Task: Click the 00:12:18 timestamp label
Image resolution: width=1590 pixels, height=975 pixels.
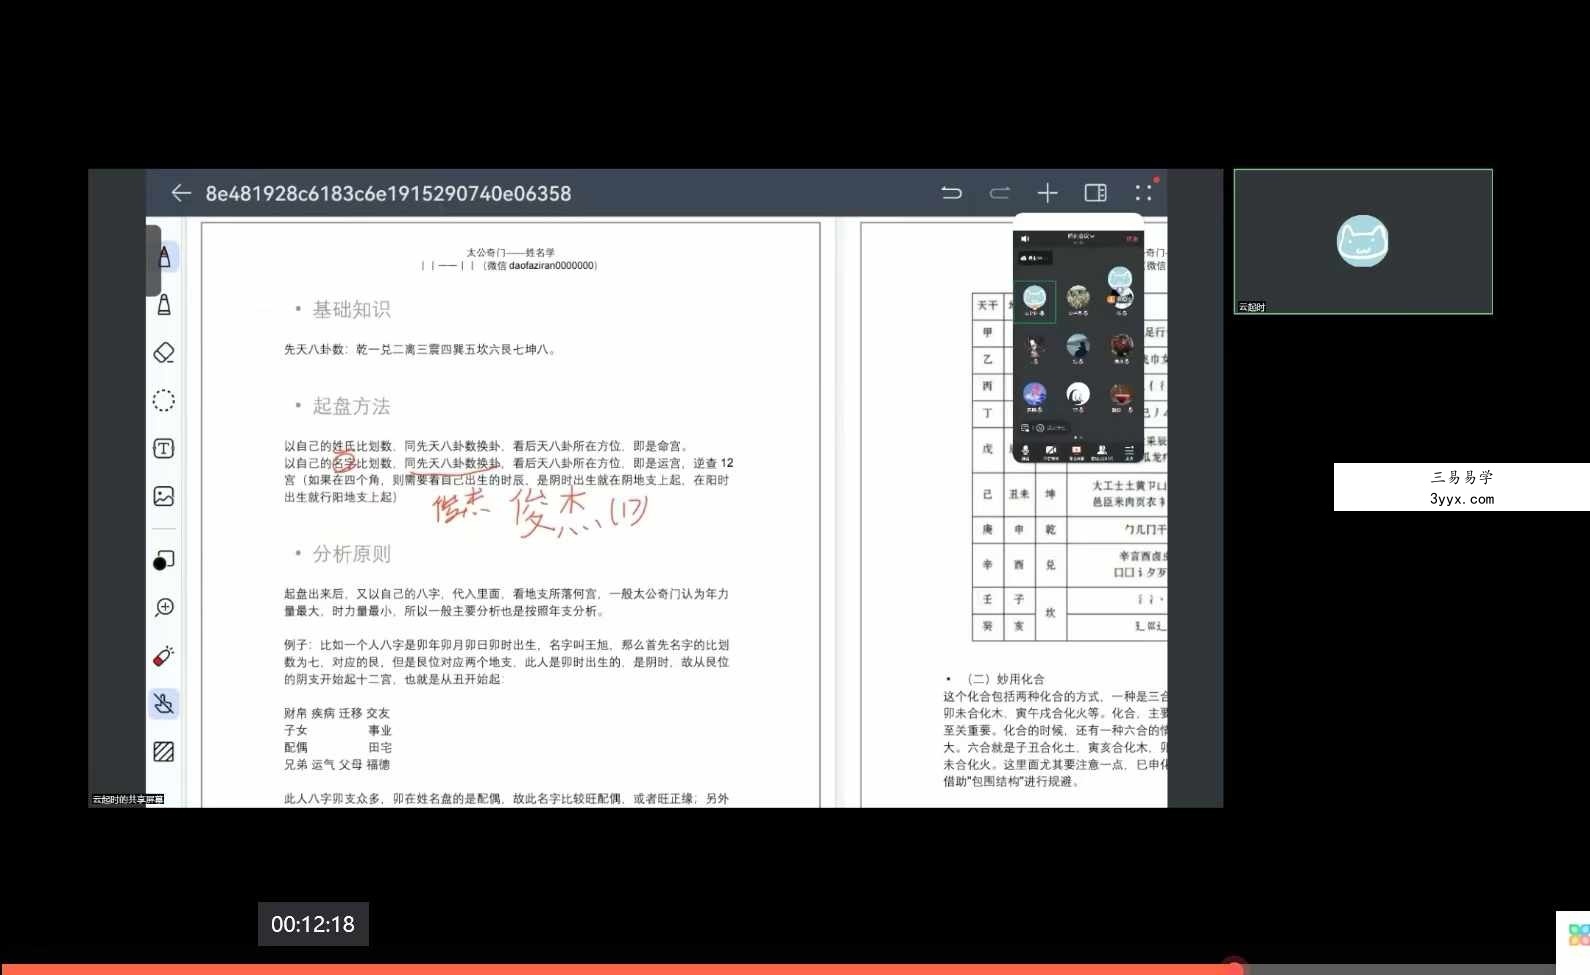Action: pyautogui.click(x=313, y=924)
